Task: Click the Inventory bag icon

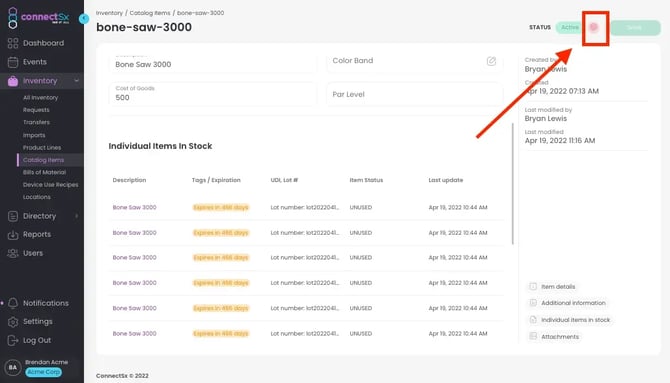Action: 13,81
